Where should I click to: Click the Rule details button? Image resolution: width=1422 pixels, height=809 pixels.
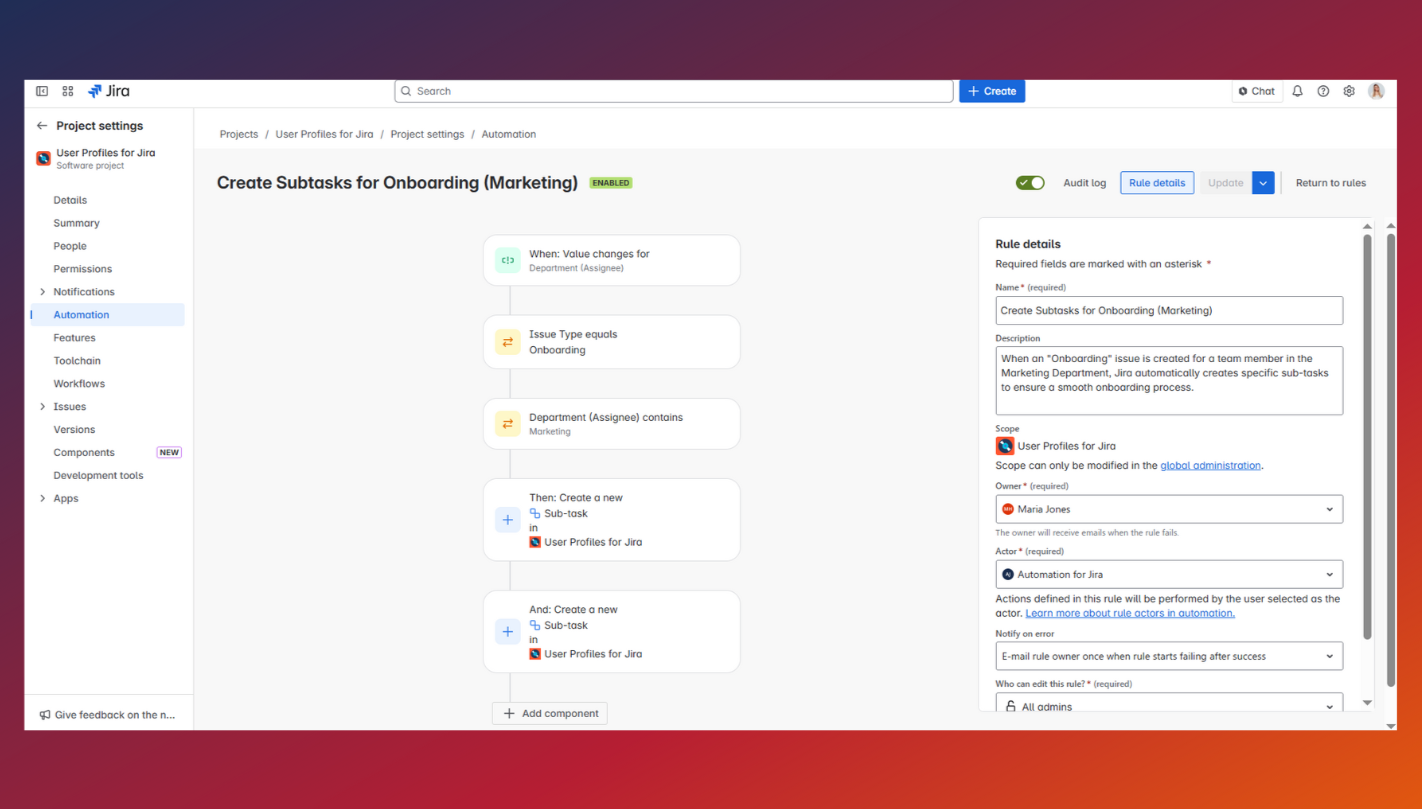click(1157, 183)
